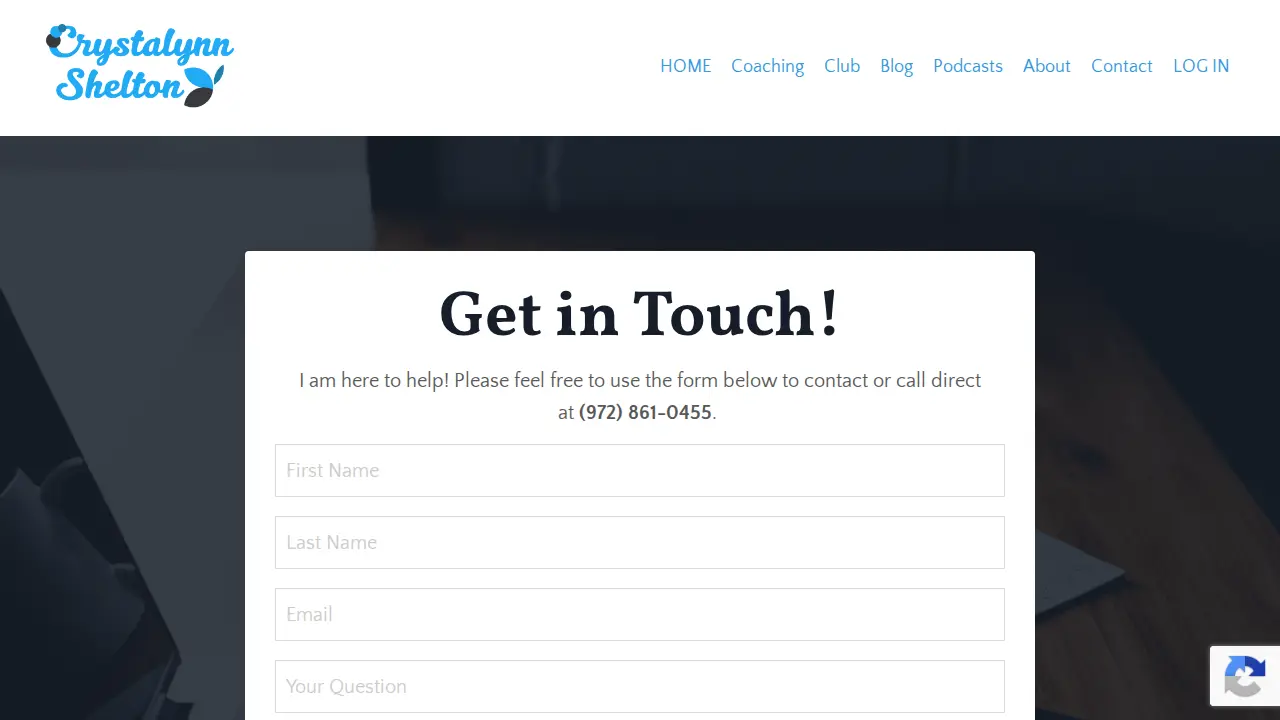
Task: Open the About page
Action: [x=1047, y=66]
